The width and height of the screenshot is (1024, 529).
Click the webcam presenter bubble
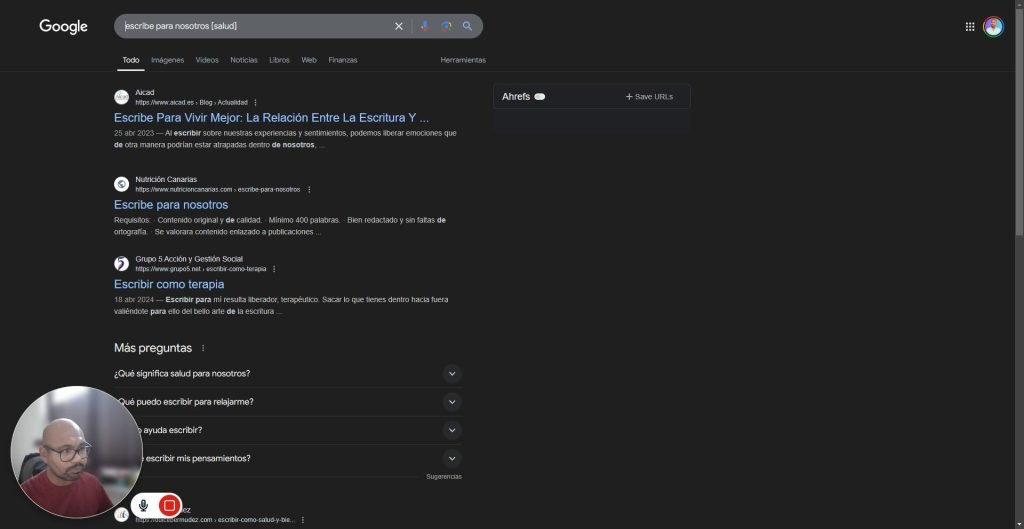pos(76,452)
